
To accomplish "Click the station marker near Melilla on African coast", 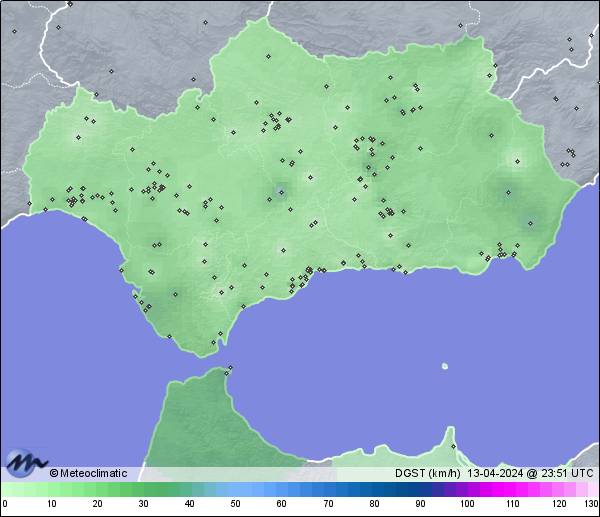I will pos(453,446).
